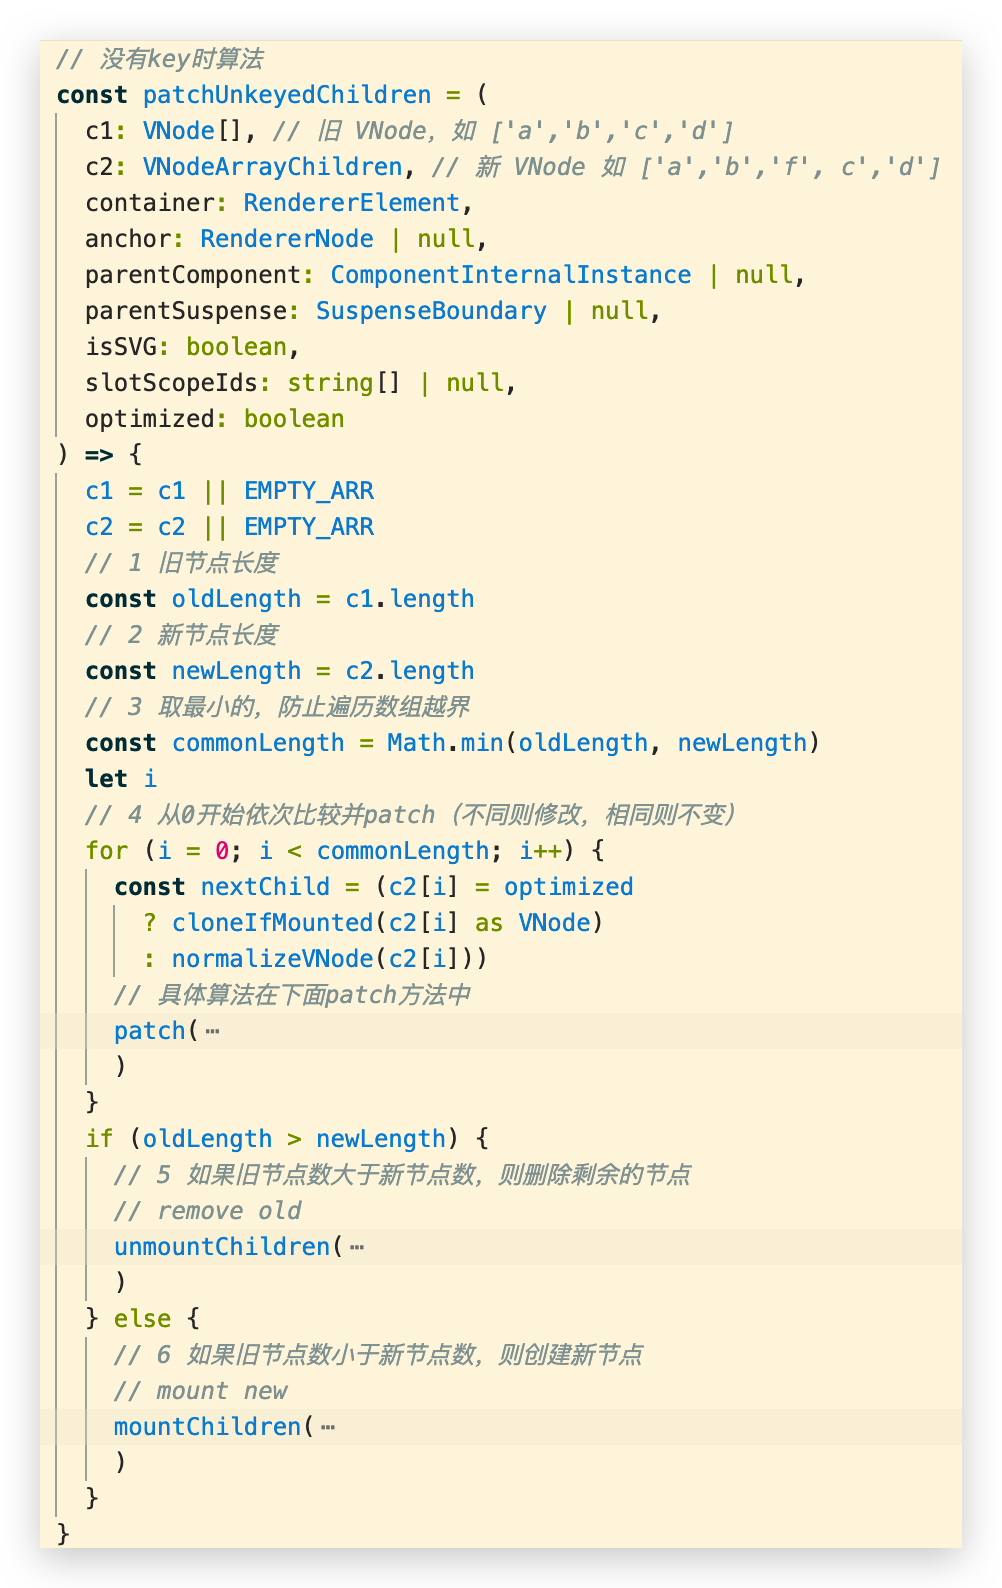Click the ComponentInternalInstance type name
Viewport: 1002px width, 1588px height.
pos(510,275)
